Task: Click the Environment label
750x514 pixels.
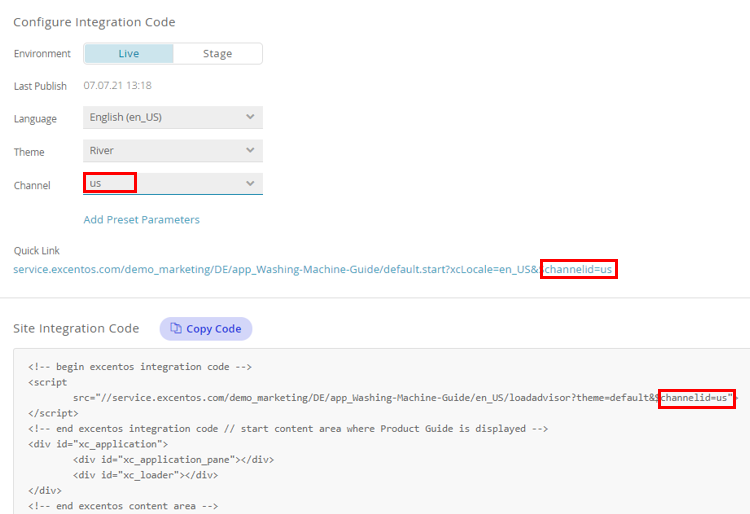Action: click(x=42, y=54)
